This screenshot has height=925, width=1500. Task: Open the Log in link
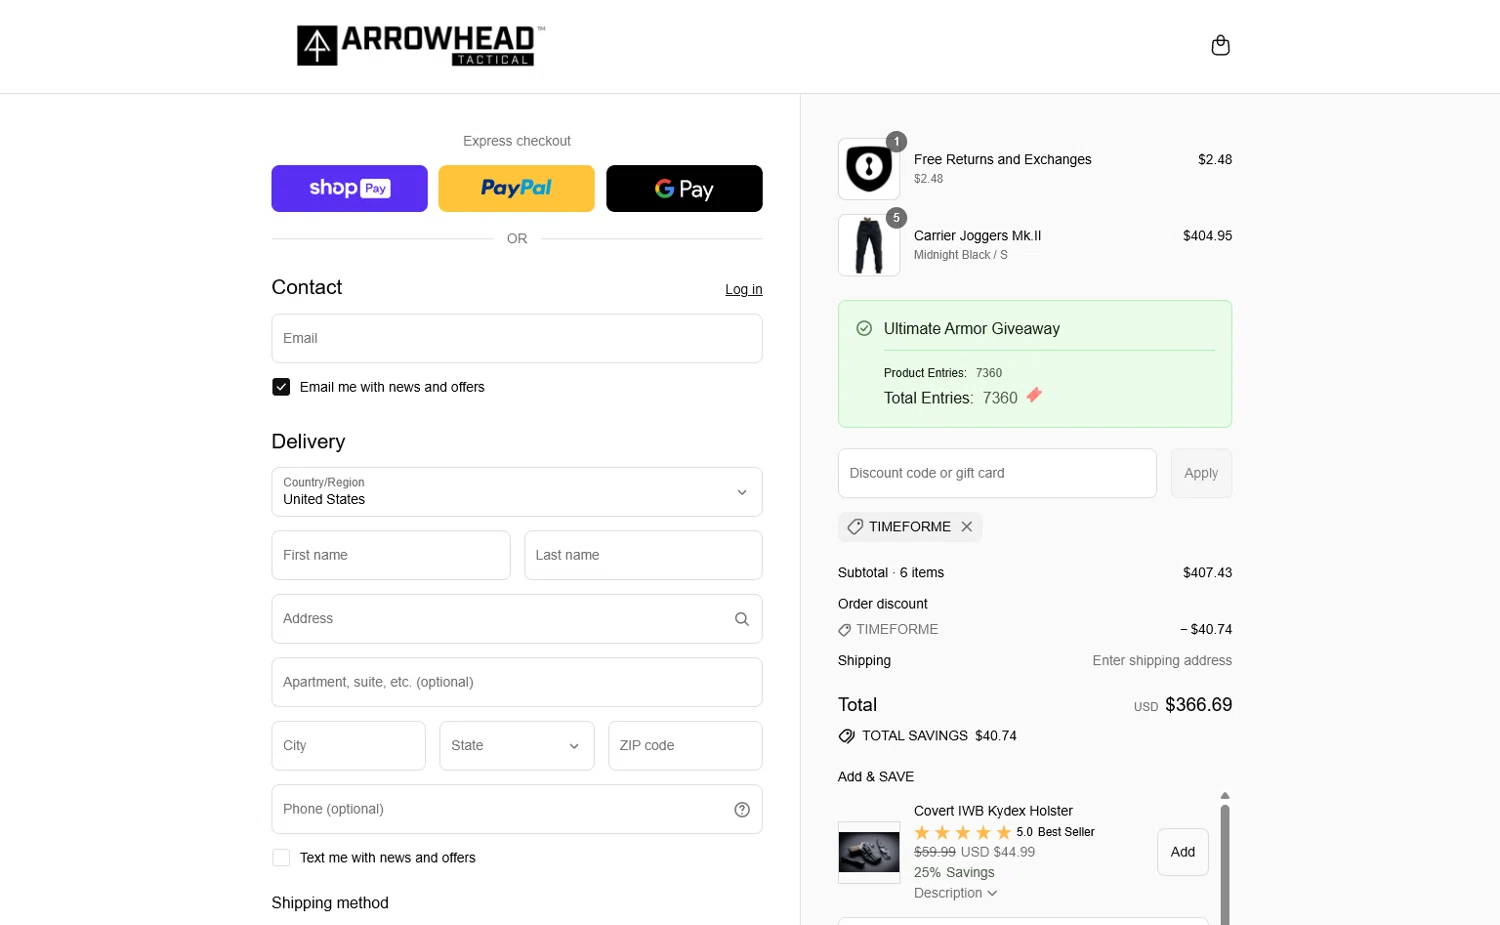(x=743, y=289)
